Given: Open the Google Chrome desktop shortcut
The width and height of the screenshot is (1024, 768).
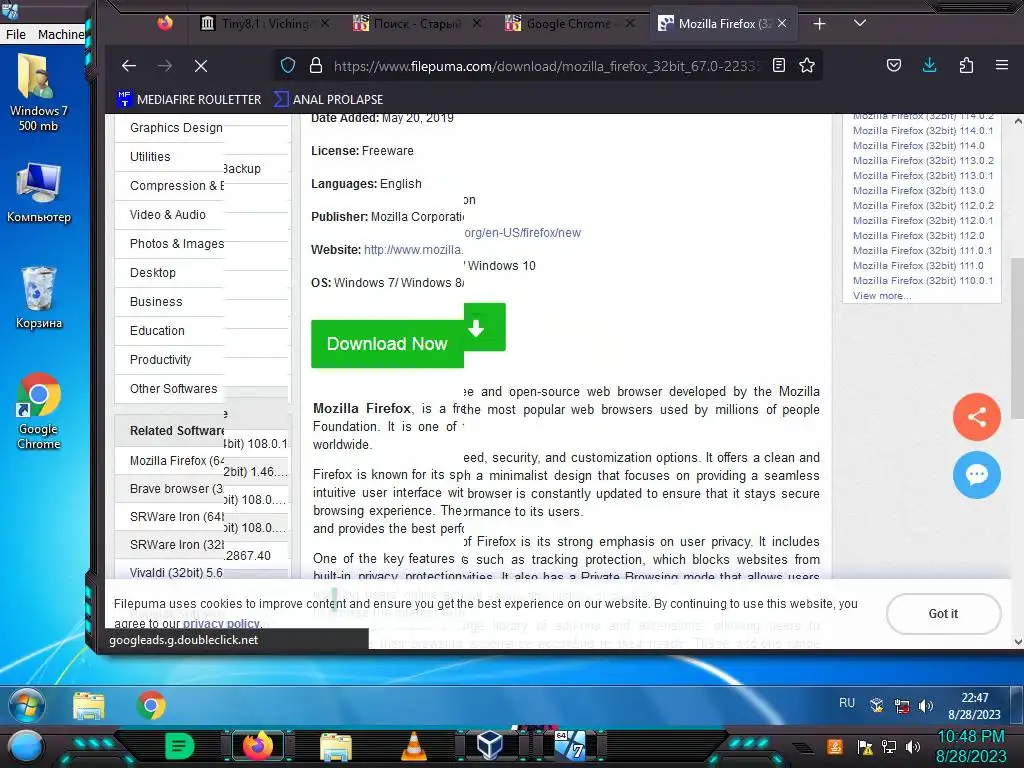Looking at the screenshot, I should [x=39, y=410].
